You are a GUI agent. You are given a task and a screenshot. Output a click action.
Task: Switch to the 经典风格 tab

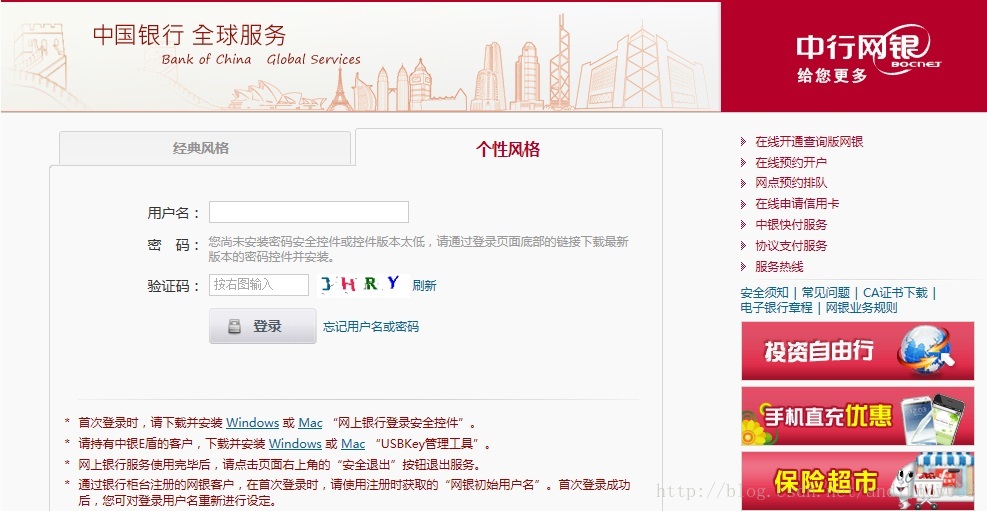[205, 149]
